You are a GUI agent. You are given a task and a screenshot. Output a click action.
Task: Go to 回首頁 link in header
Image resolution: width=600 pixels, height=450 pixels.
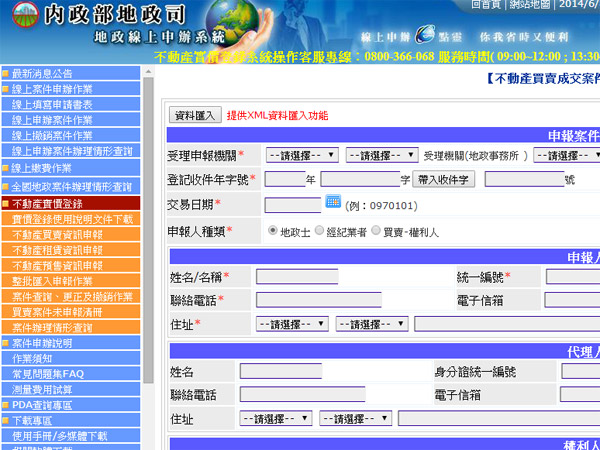485,5
